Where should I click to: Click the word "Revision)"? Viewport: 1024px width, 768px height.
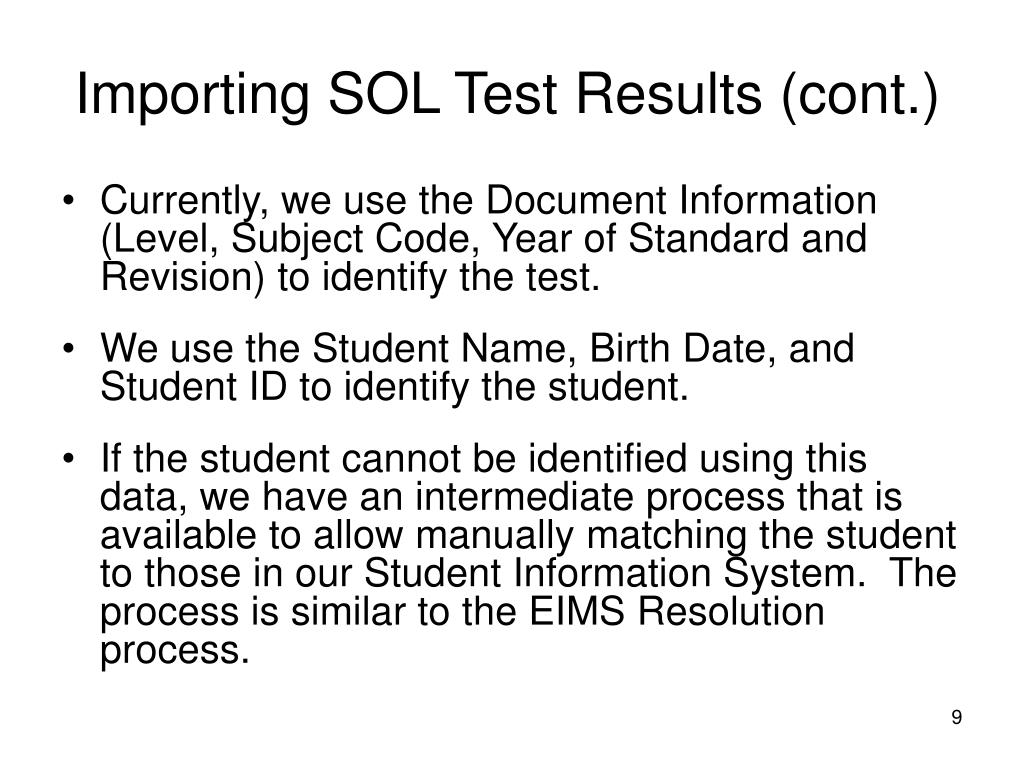tap(184, 278)
